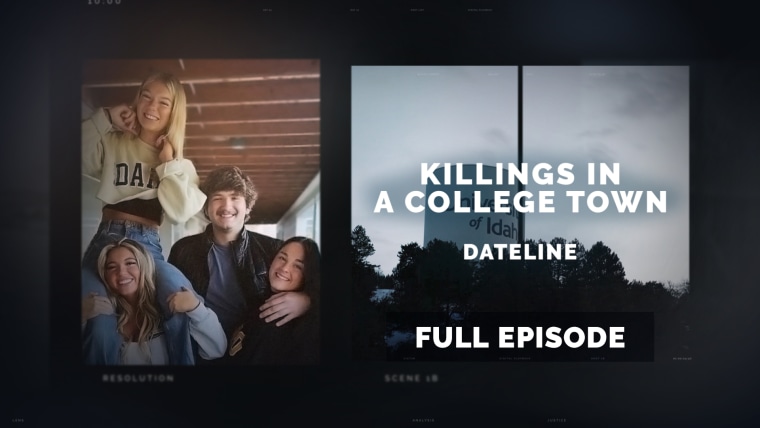Click the FULL EPISODE banner
This screenshot has height=428, width=760.
[x=520, y=337]
